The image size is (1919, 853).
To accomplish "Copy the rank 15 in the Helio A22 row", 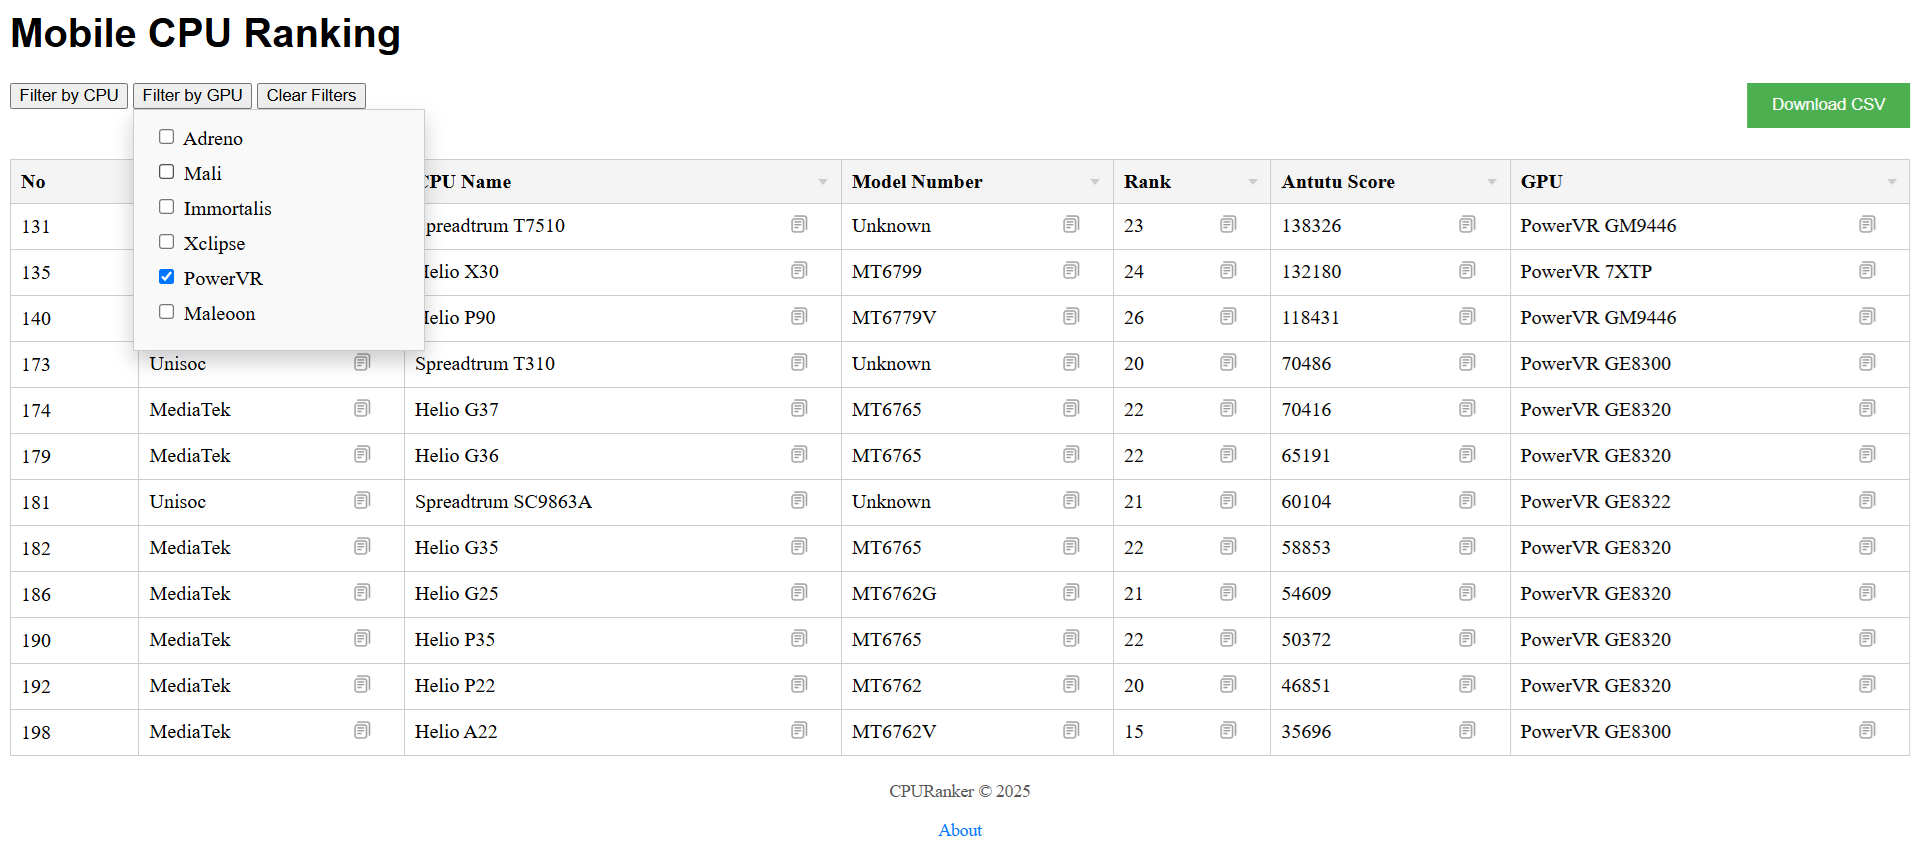I will click(1227, 731).
